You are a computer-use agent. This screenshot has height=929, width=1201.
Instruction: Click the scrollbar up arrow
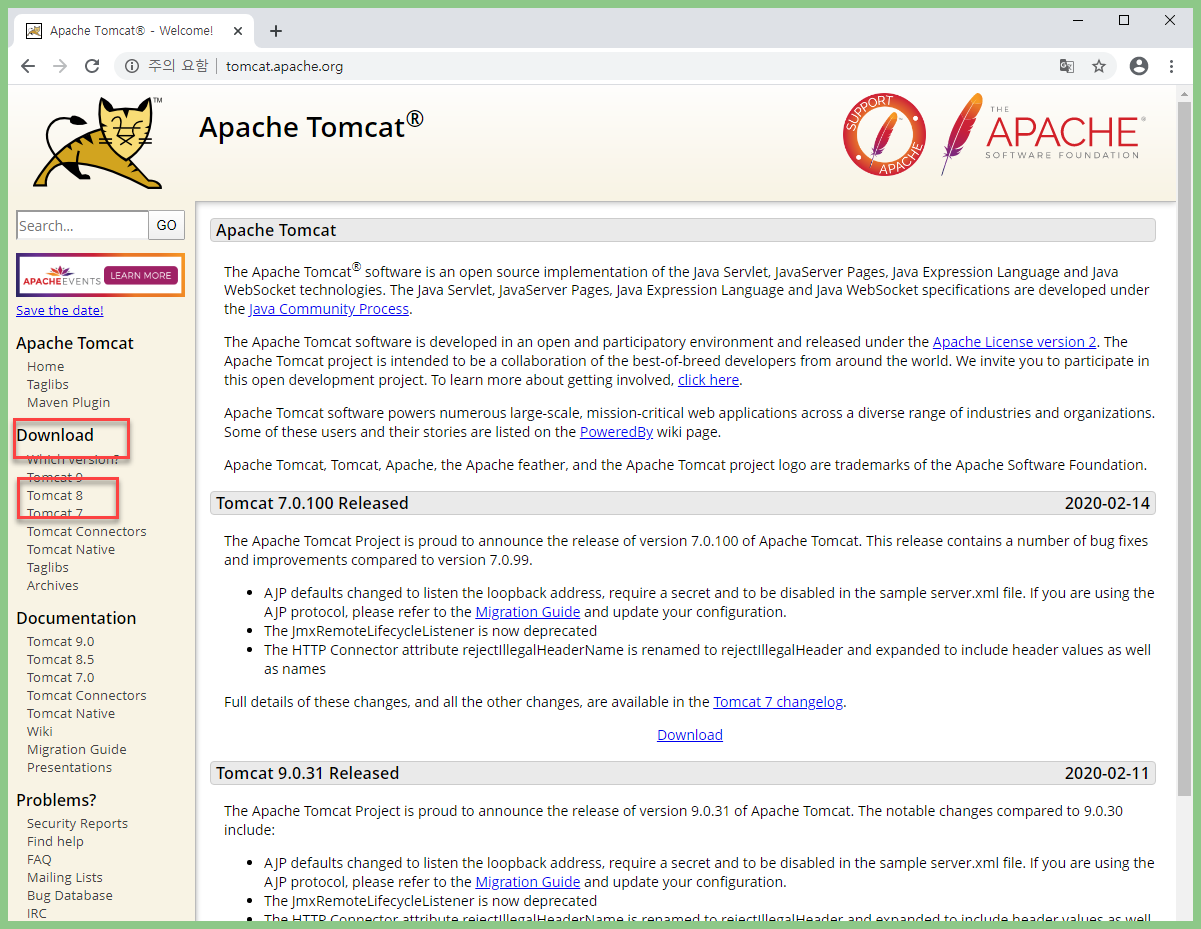pos(1184,93)
